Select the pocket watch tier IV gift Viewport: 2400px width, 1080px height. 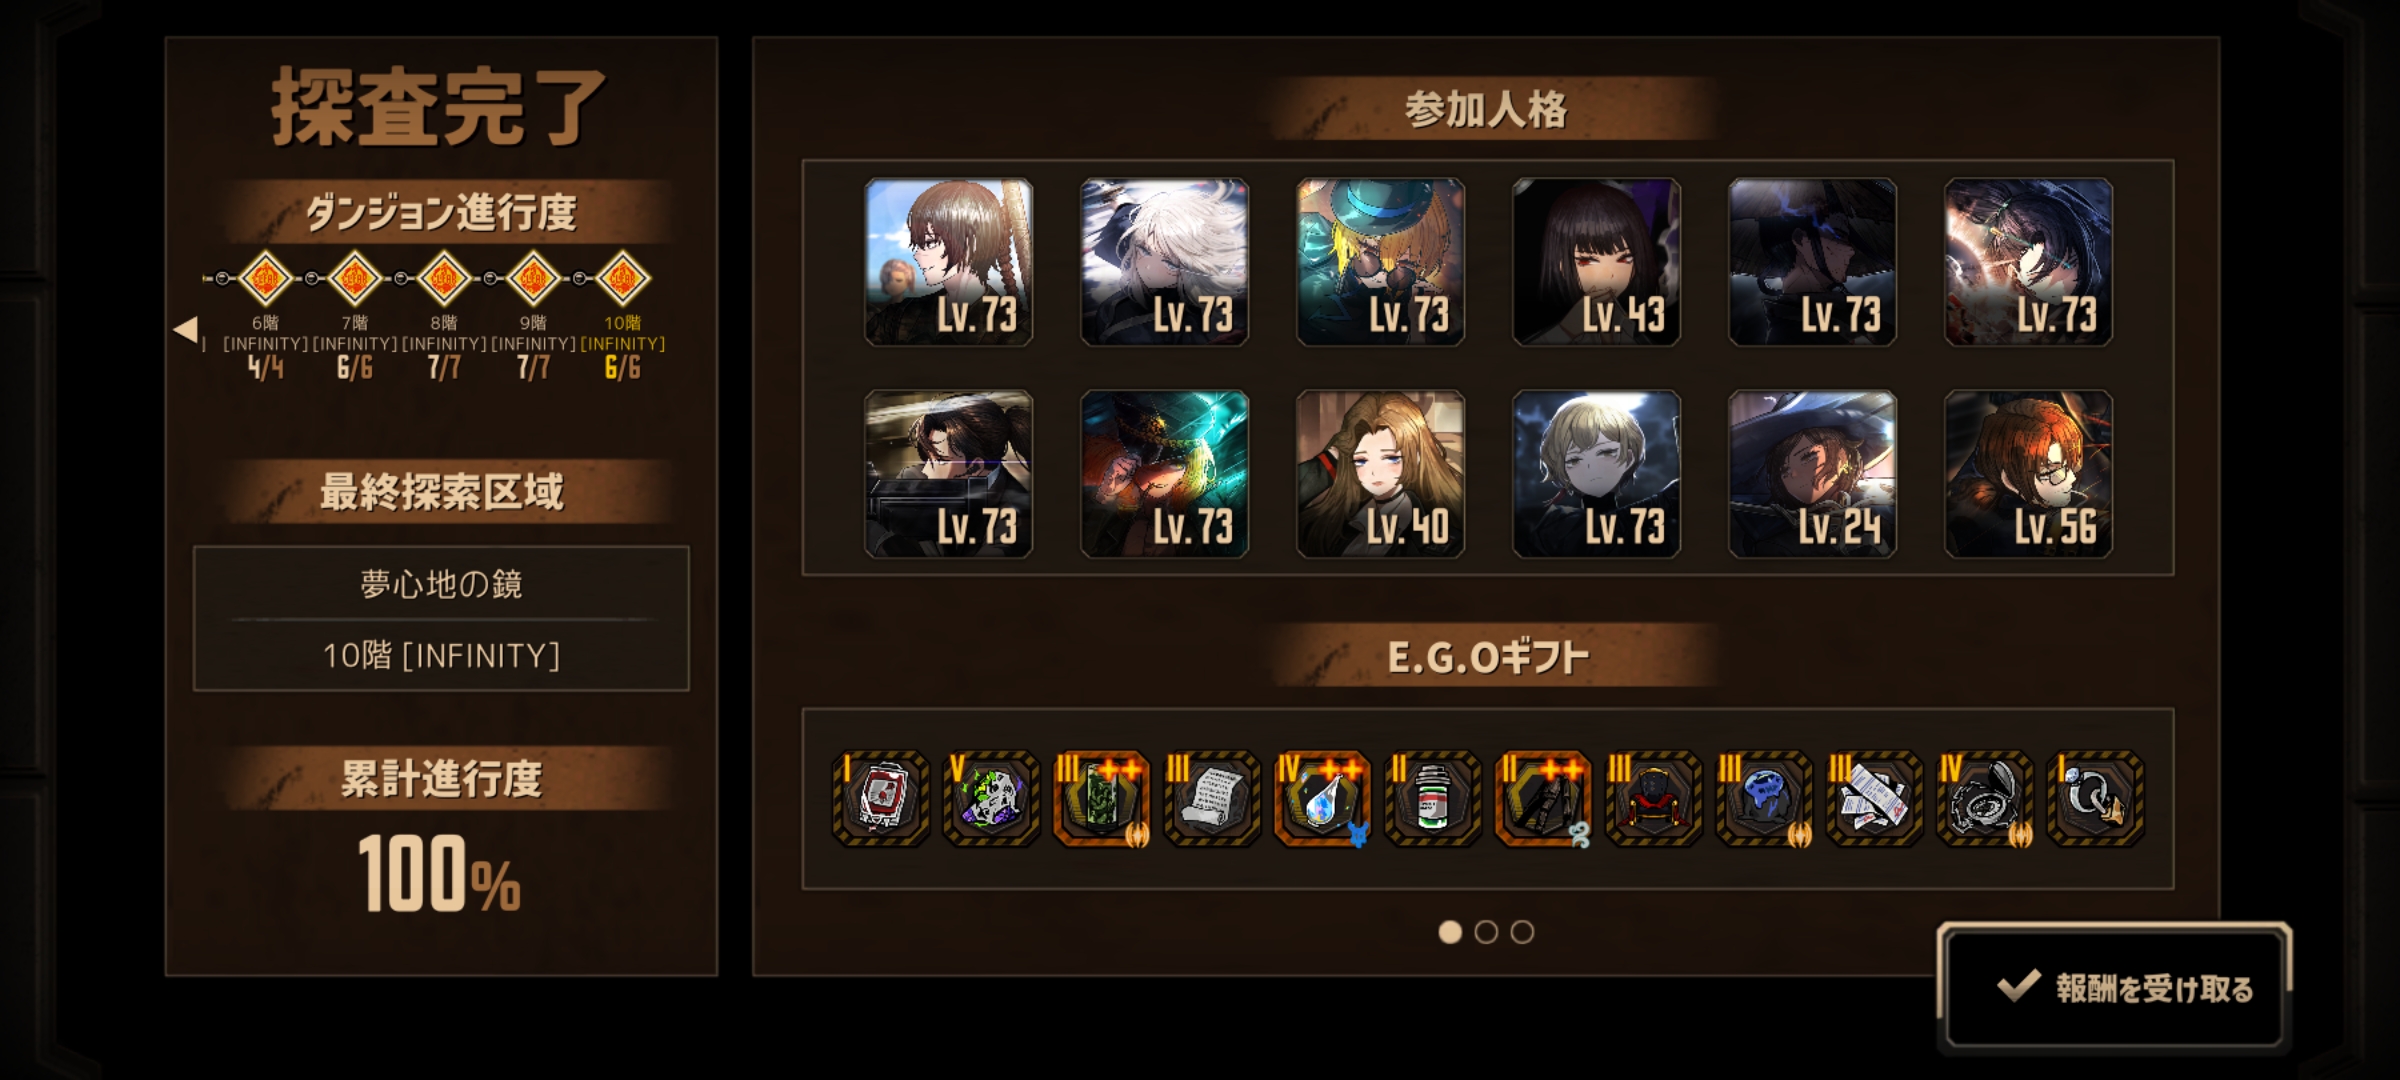coord(1985,798)
